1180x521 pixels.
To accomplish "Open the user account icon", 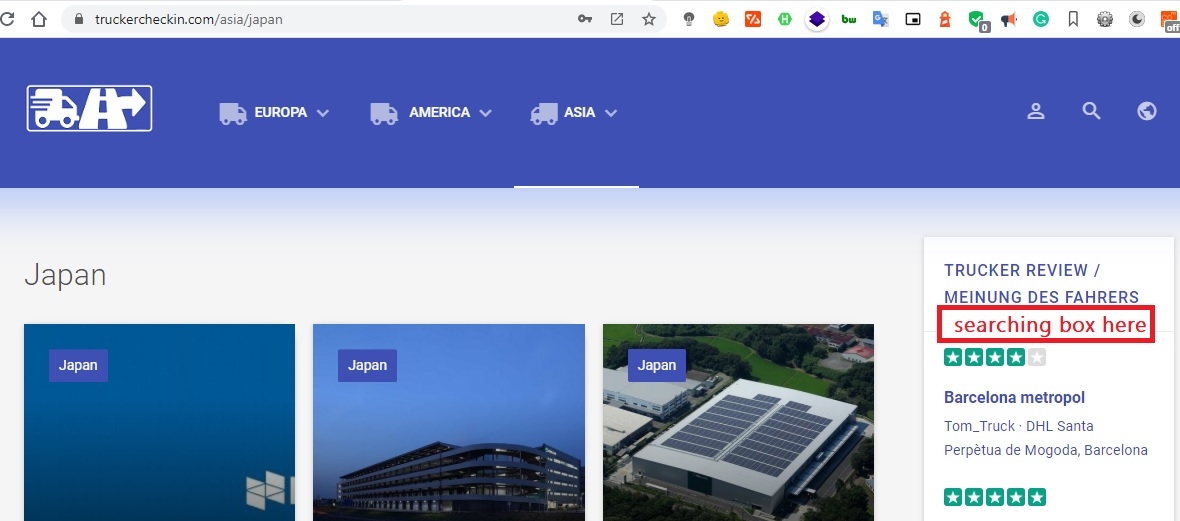I will (1036, 111).
